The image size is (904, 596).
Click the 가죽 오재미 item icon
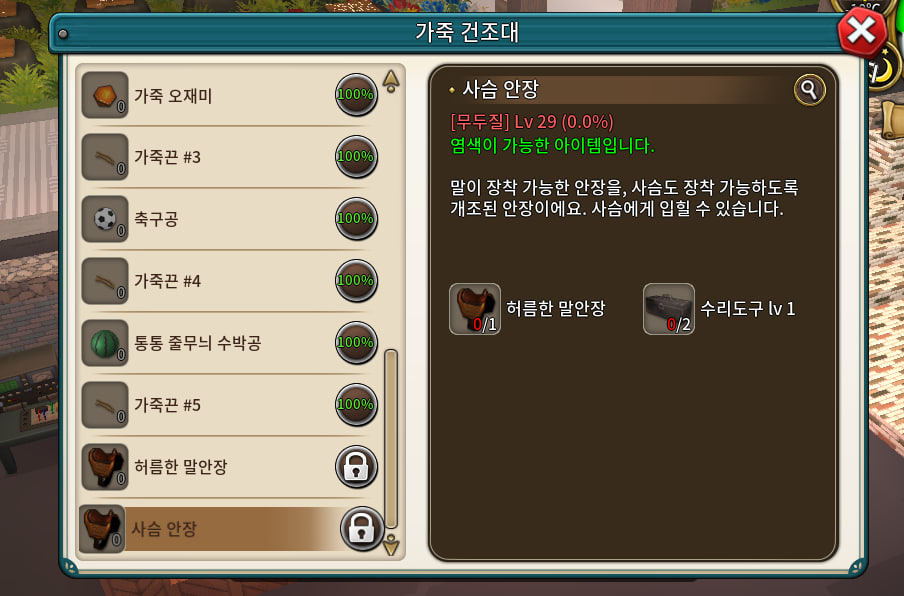105,95
